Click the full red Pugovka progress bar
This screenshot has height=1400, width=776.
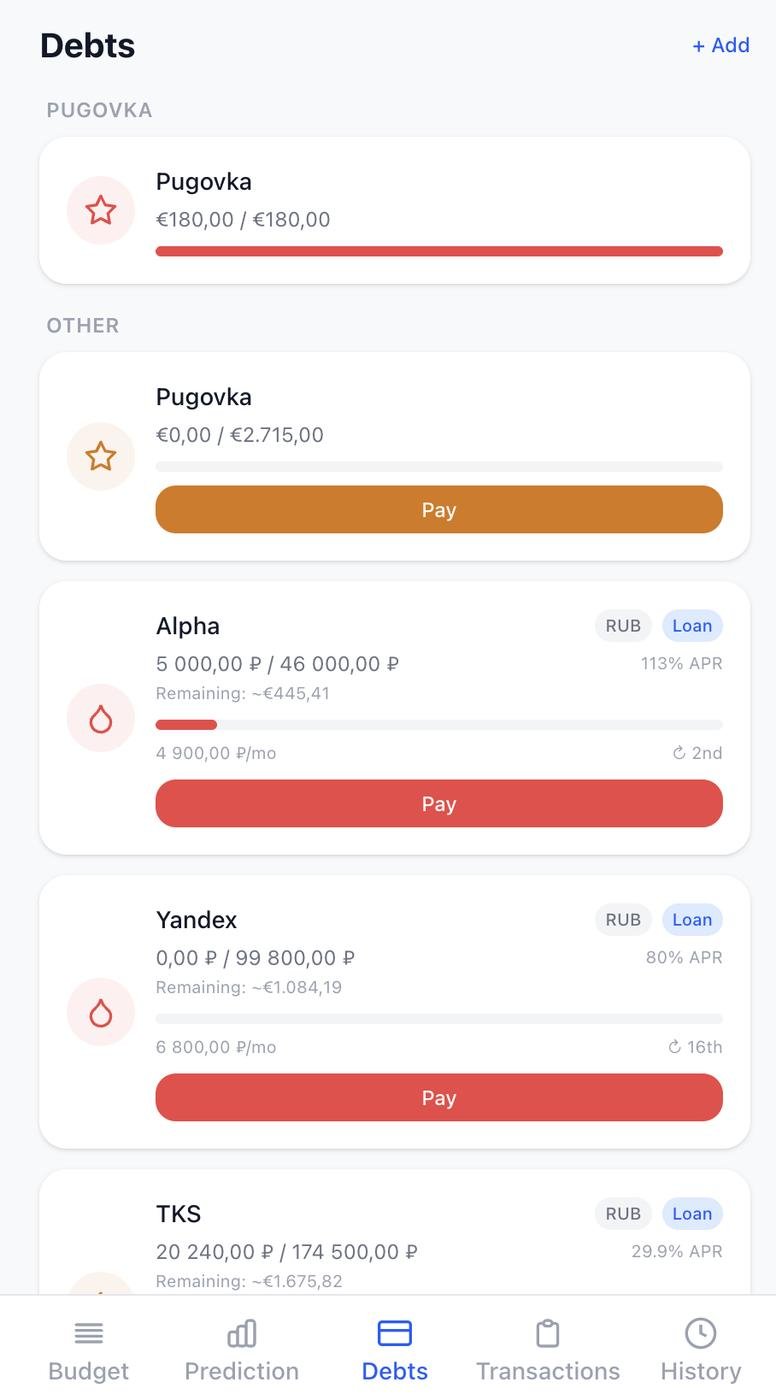439,251
